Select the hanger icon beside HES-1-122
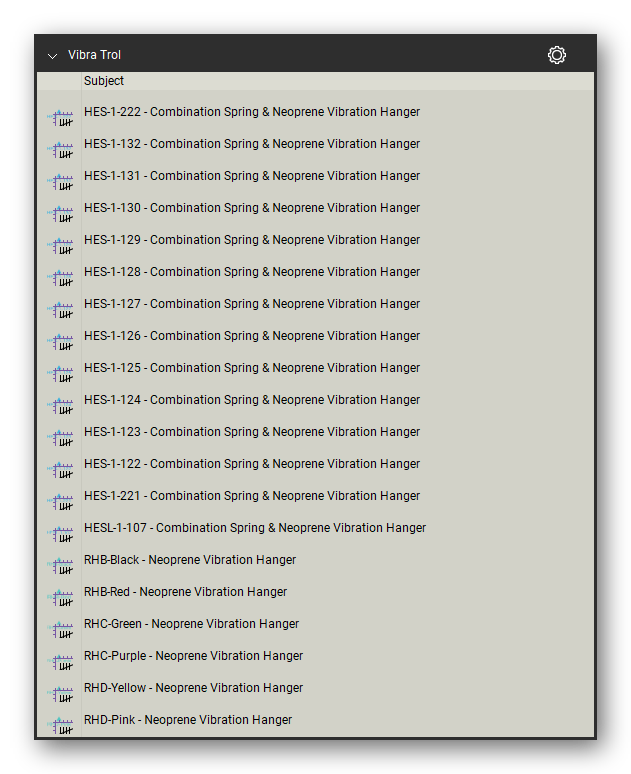Screen dimensions: 631x774 [x=60, y=470]
